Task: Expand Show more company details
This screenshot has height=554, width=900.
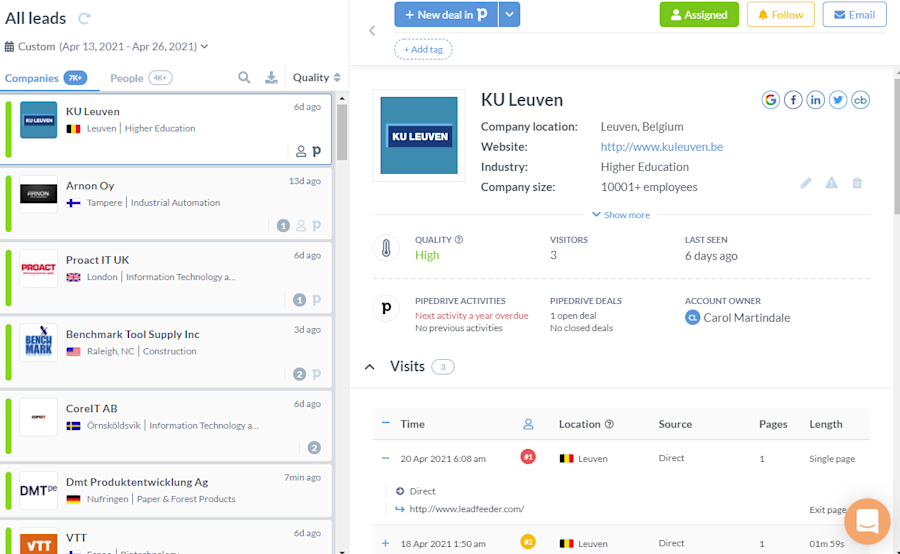Action: pyautogui.click(x=621, y=215)
